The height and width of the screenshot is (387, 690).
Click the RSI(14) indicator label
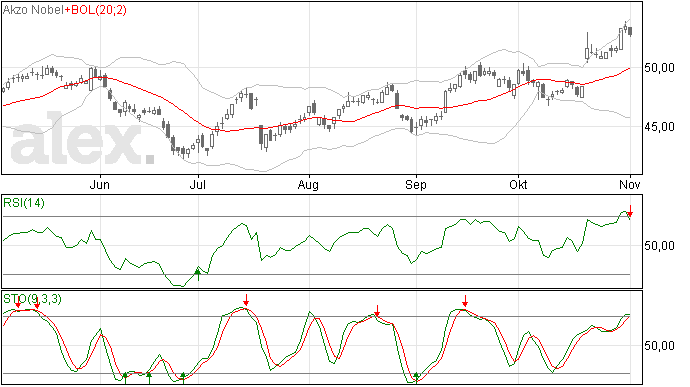(24, 203)
